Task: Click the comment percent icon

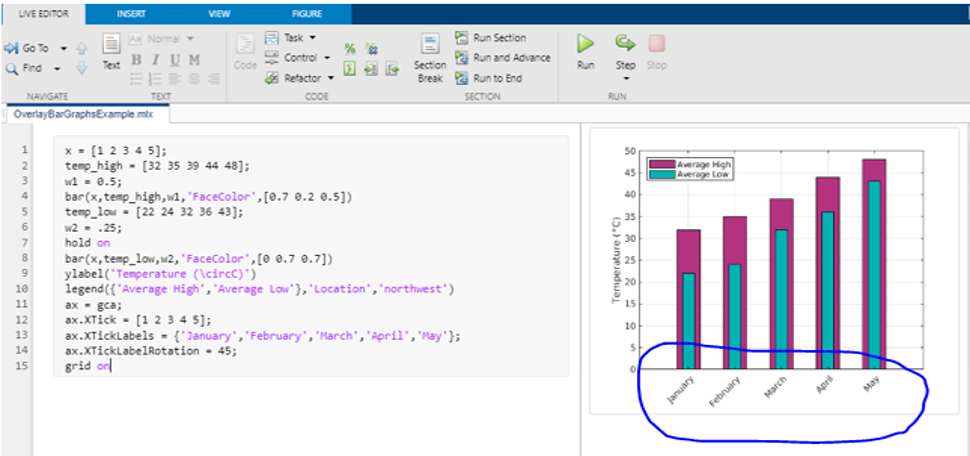Action: pos(350,49)
